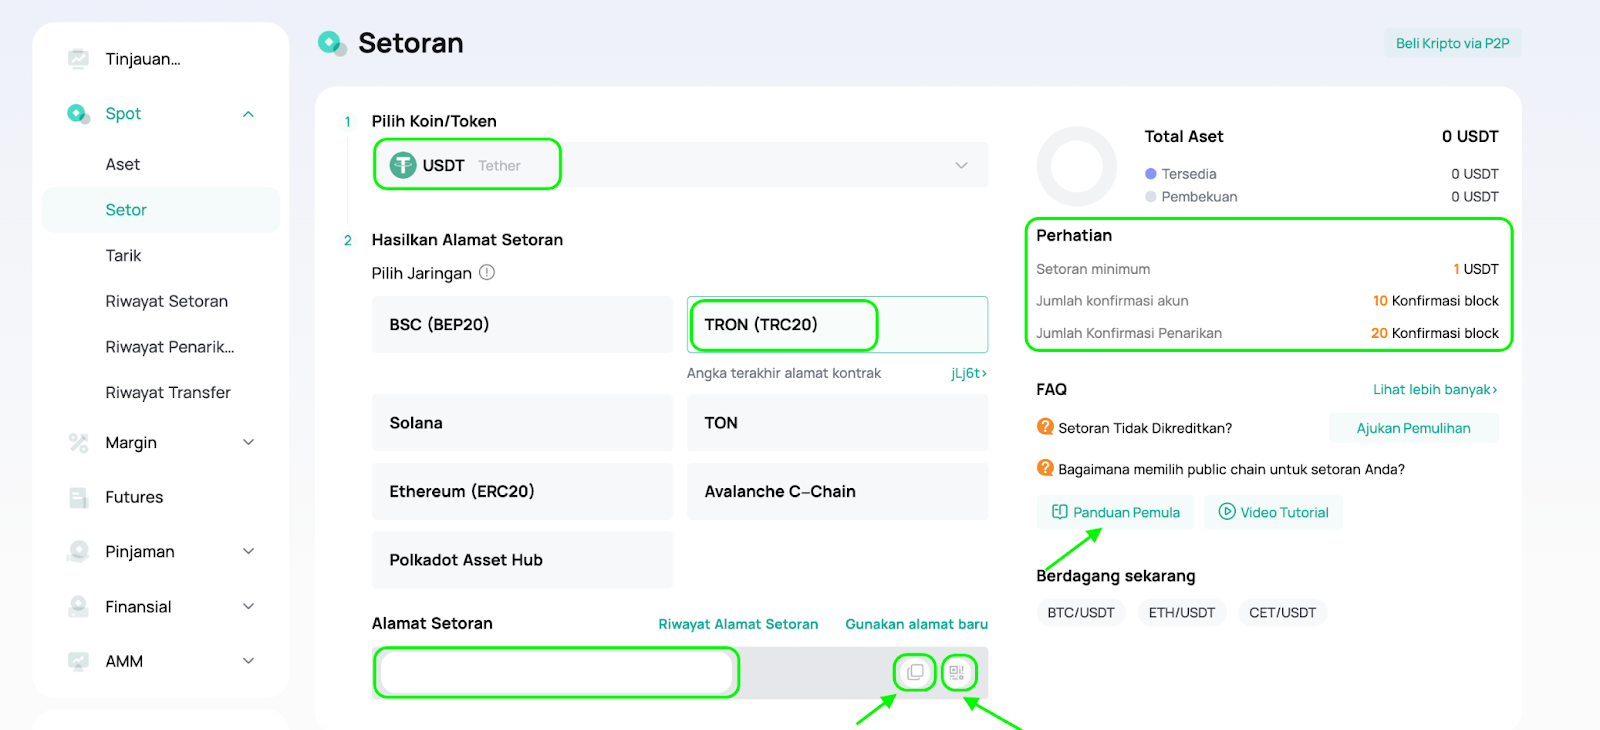Open Gunakan alamat baru link
Image resolution: width=1600 pixels, height=730 pixels.
coord(916,624)
